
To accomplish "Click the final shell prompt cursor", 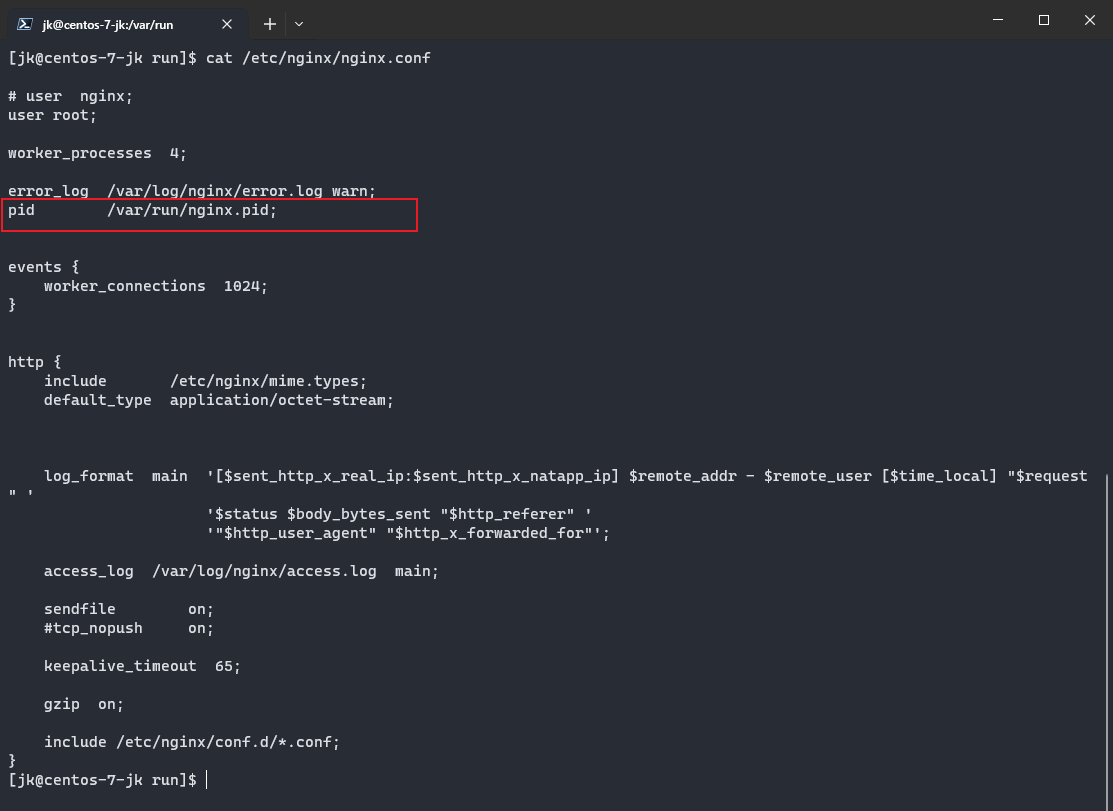I will 207,780.
